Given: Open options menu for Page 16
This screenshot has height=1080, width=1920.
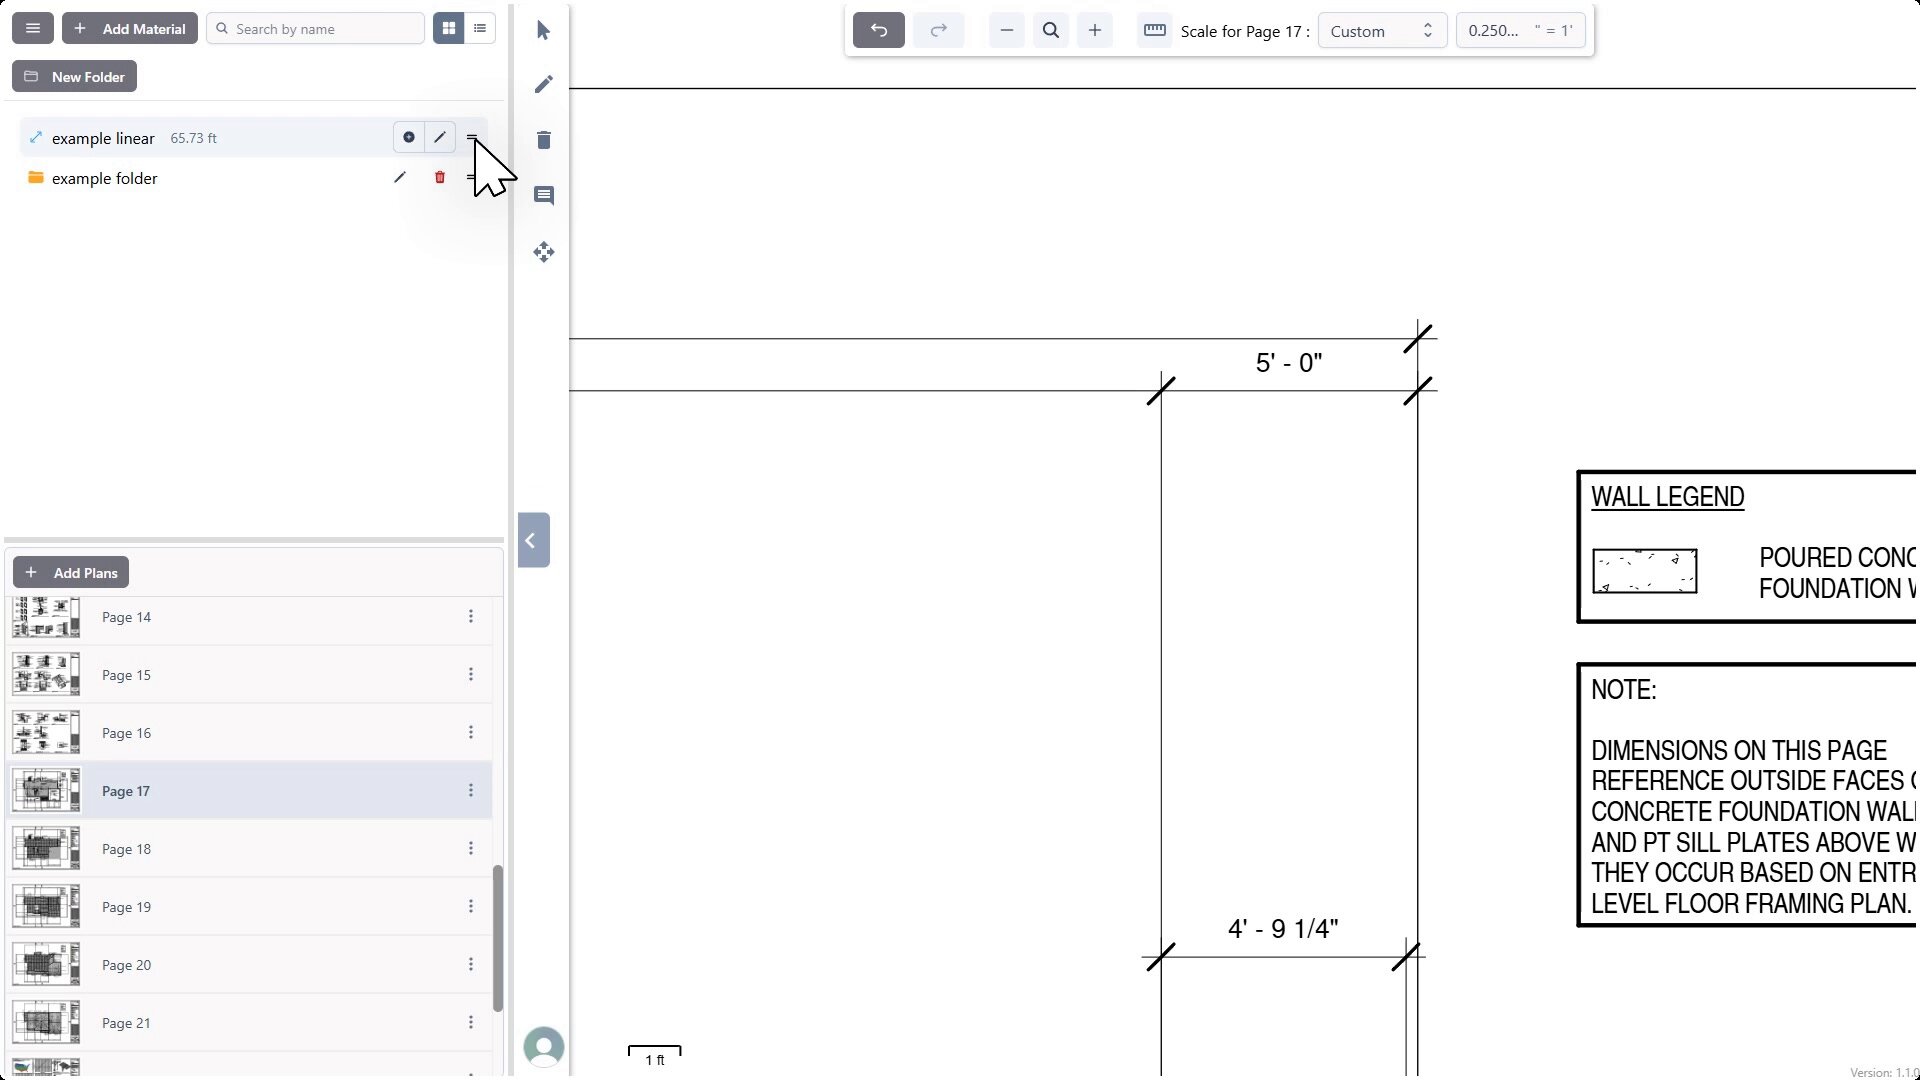Looking at the screenshot, I should click(471, 733).
